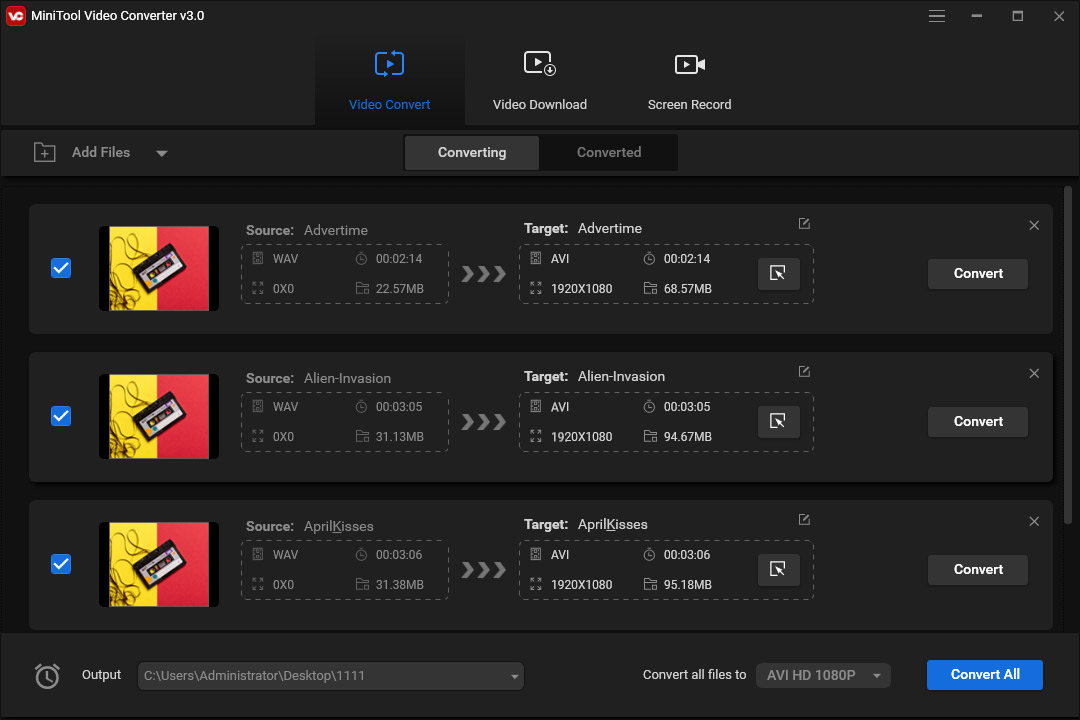This screenshot has height=720, width=1080.
Task: Click the Alien-Invasion source name text
Action: [347, 378]
